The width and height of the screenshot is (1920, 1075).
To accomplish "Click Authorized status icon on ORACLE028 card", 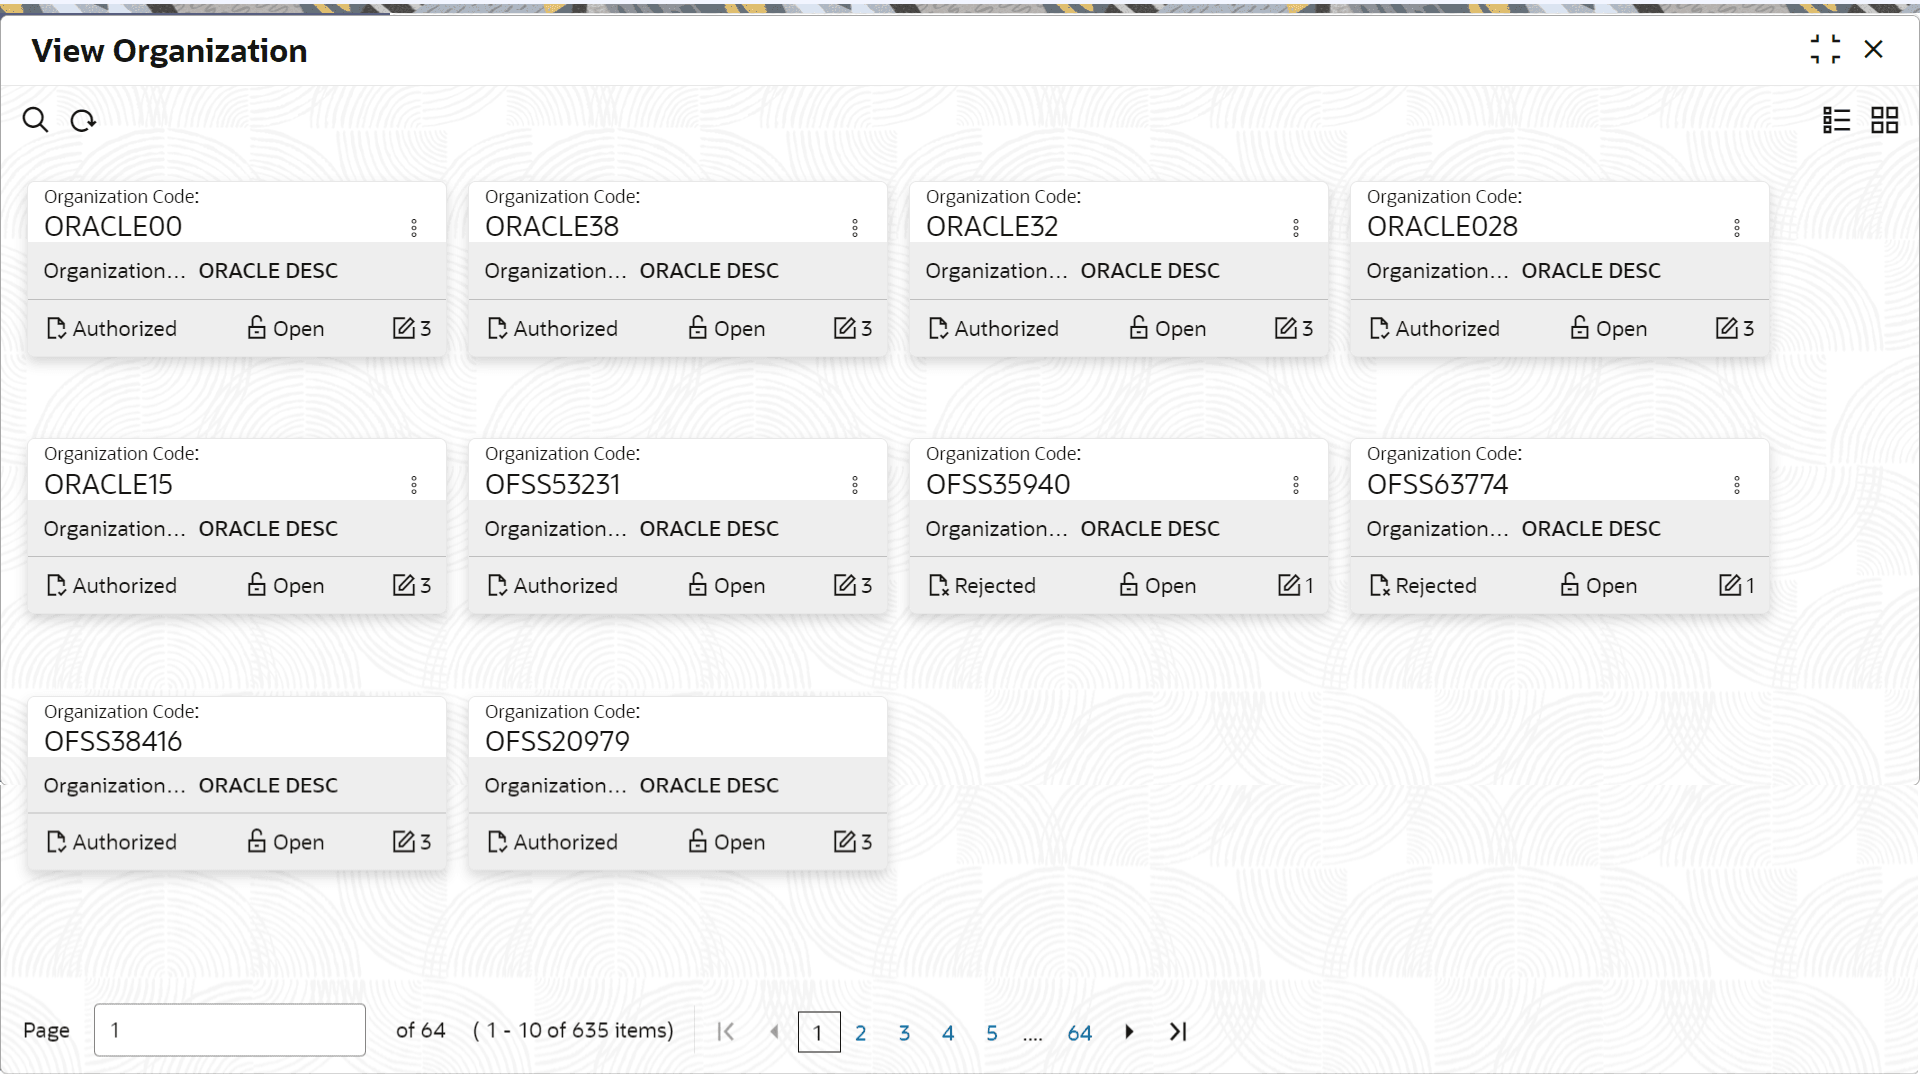I will (1379, 328).
